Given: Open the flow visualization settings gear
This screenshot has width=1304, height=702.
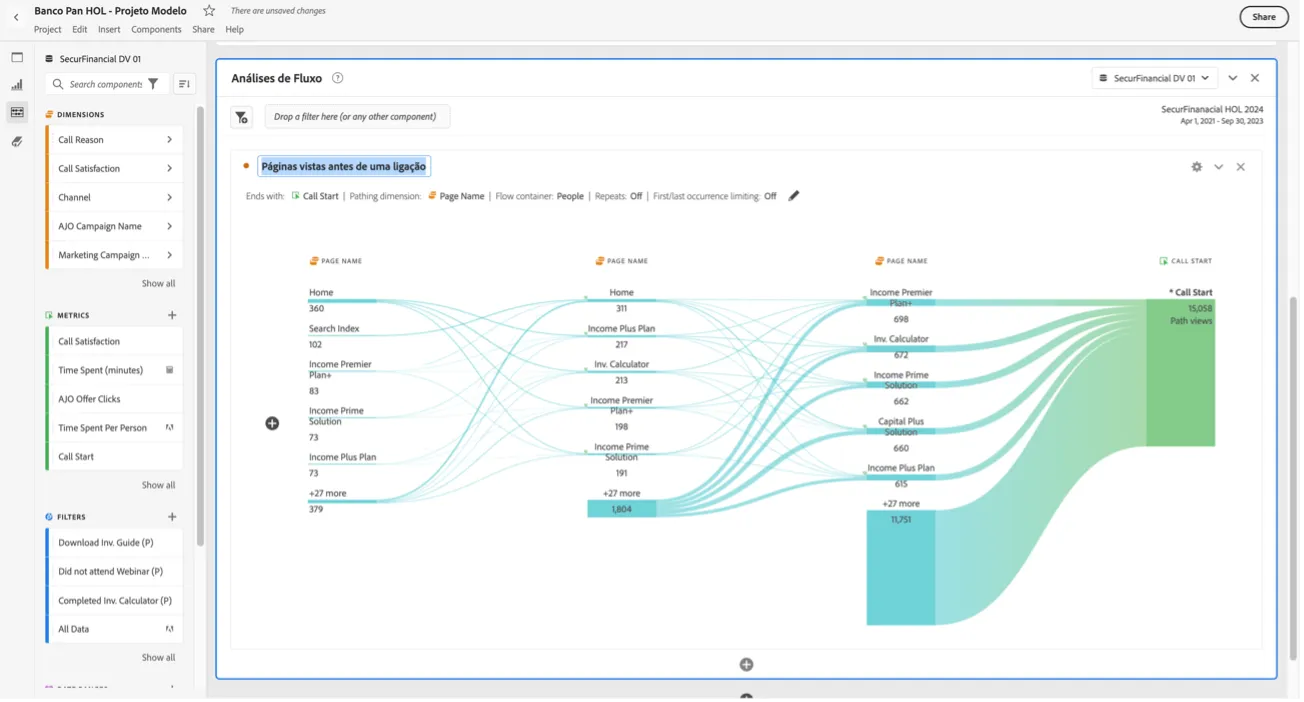Looking at the screenshot, I should (1197, 167).
